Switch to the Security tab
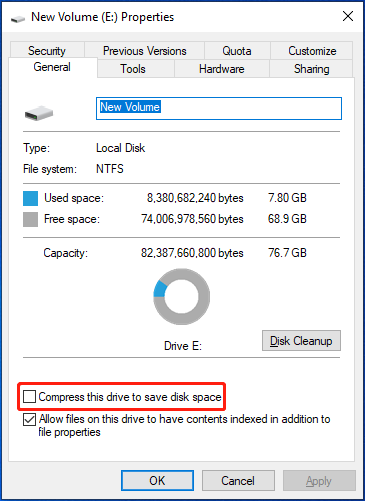This screenshot has height=501, width=365. click(x=47, y=51)
